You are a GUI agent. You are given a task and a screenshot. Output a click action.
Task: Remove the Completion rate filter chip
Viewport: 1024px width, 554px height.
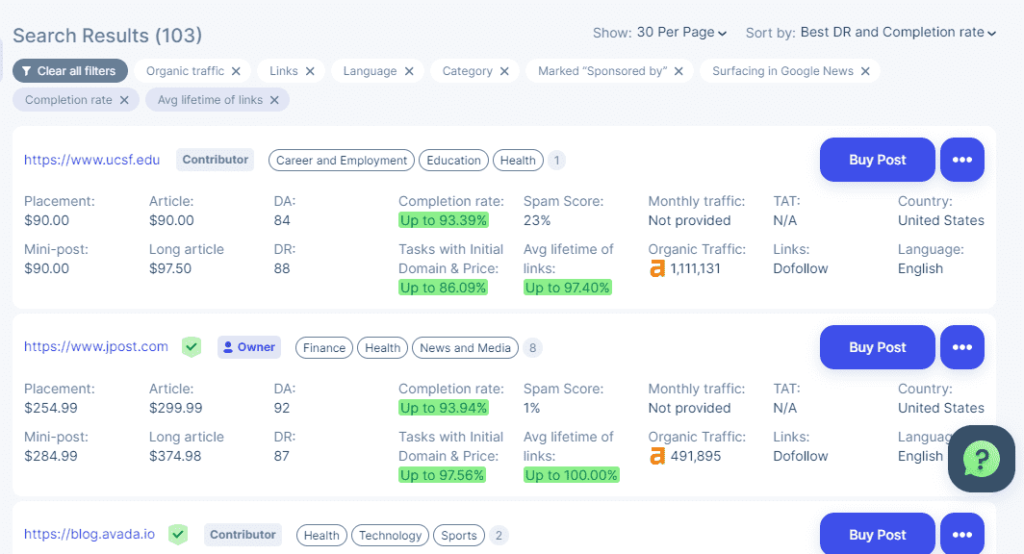point(124,100)
